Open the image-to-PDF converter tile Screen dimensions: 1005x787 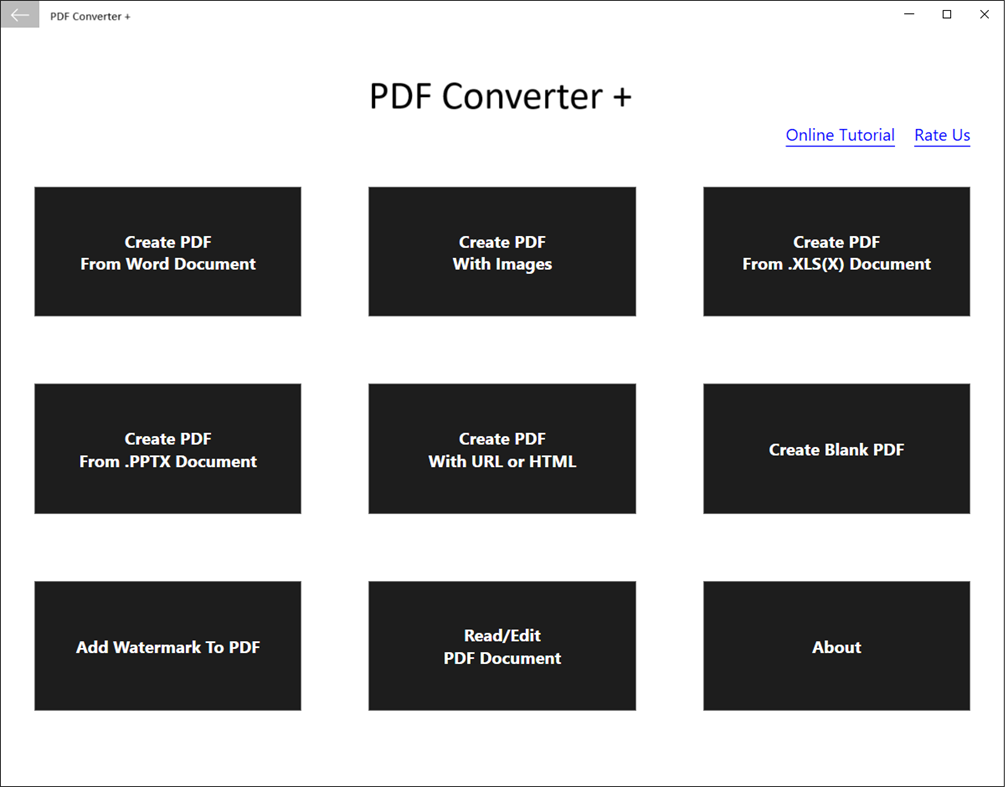coord(502,251)
